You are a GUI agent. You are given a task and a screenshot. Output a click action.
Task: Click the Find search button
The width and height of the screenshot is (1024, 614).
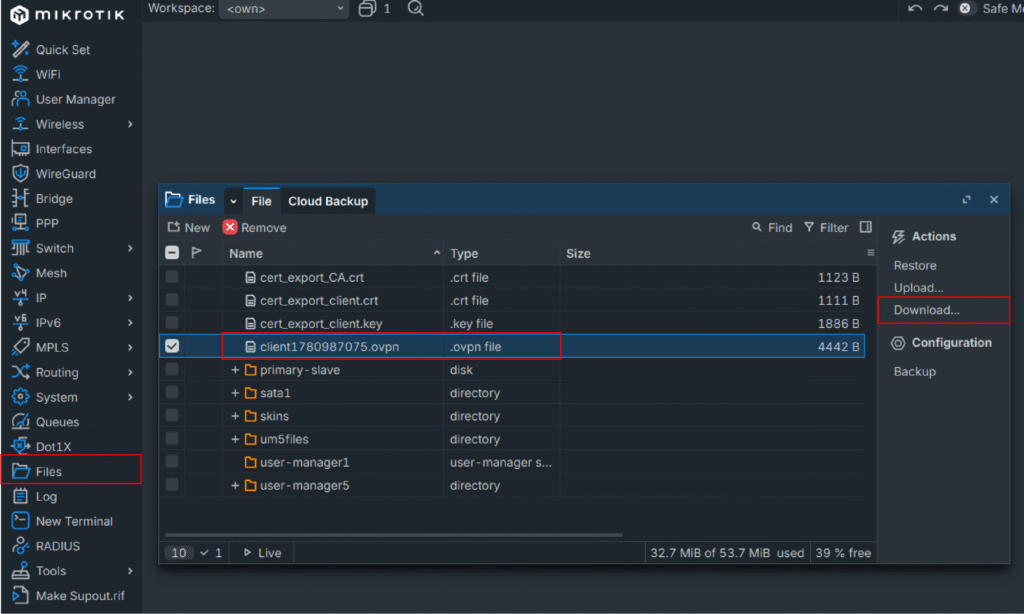pos(772,227)
